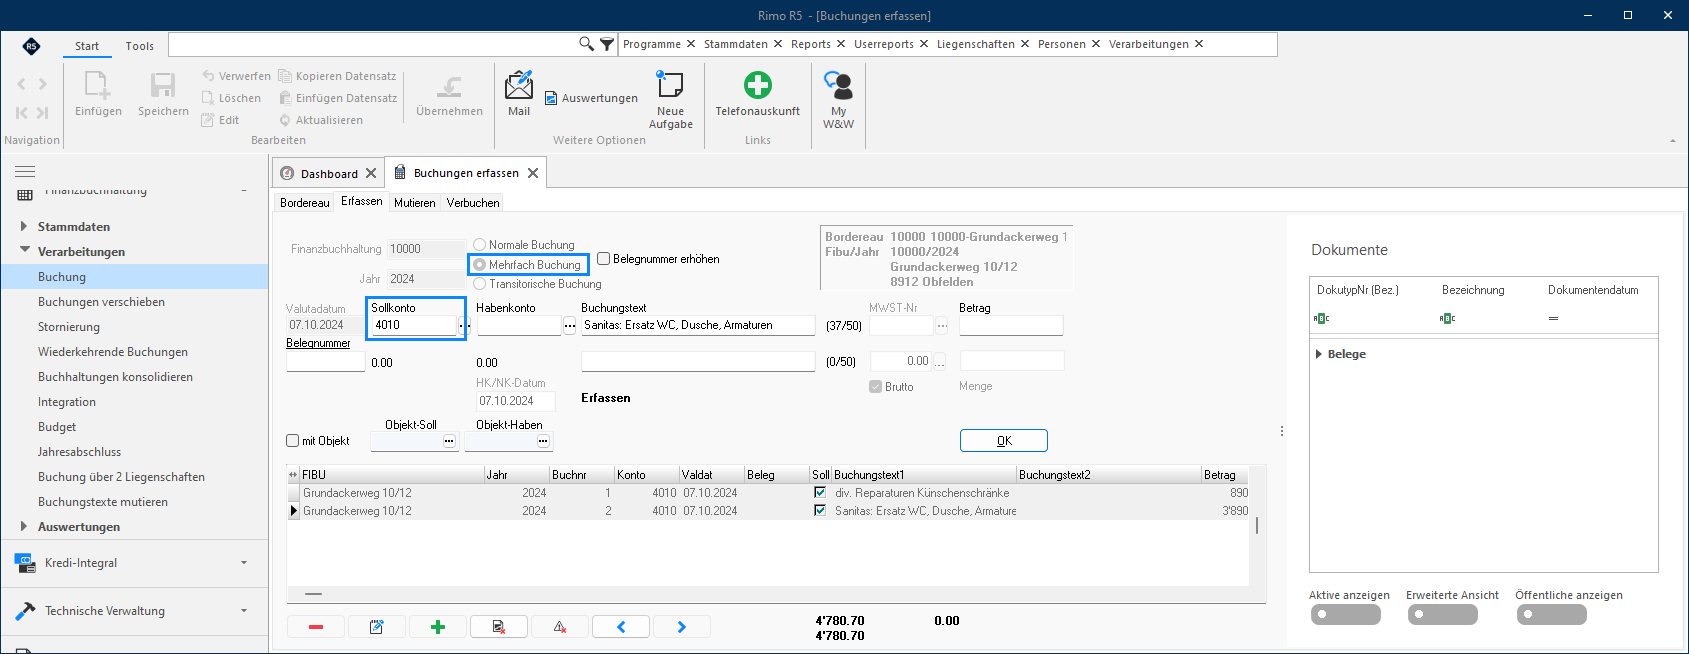Click the Belegnummer link label

tap(318, 343)
